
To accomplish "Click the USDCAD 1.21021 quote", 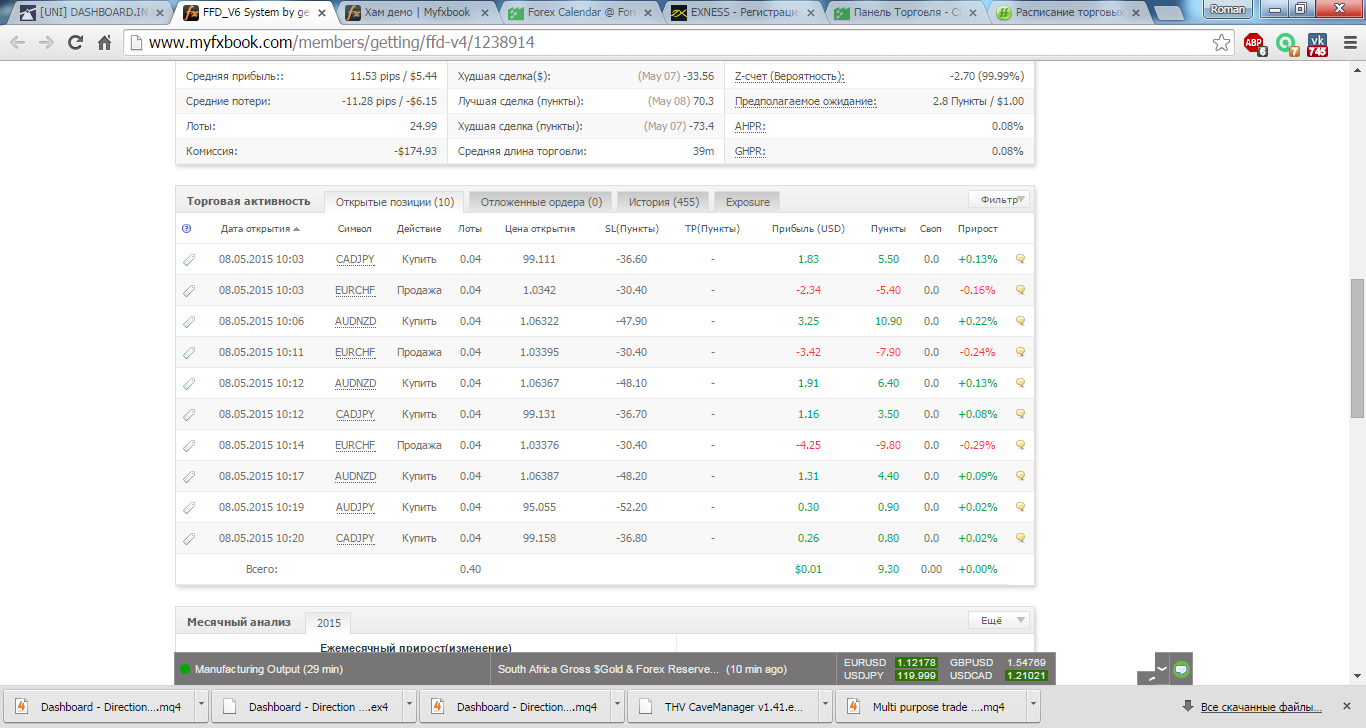I will click(x=997, y=676).
